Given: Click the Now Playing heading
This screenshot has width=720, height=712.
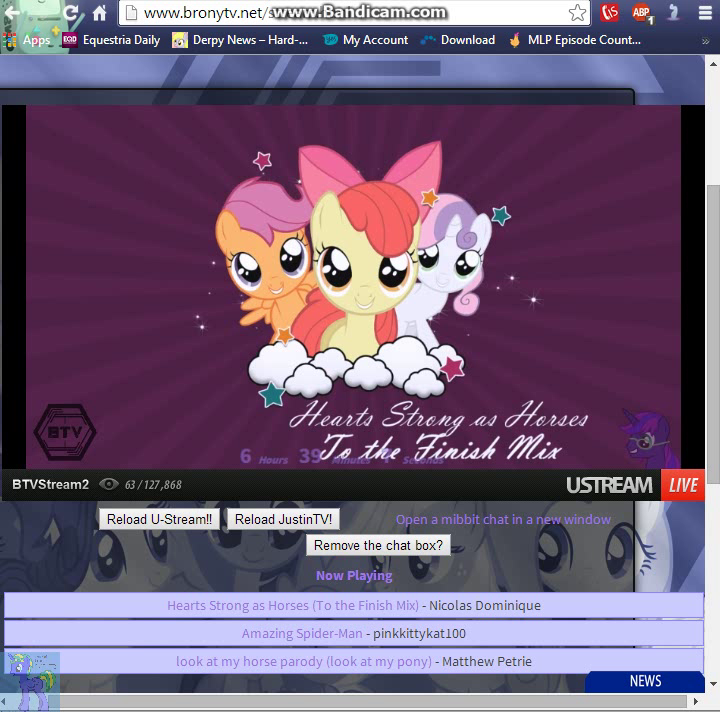Looking at the screenshot, I should coord(354,576).
